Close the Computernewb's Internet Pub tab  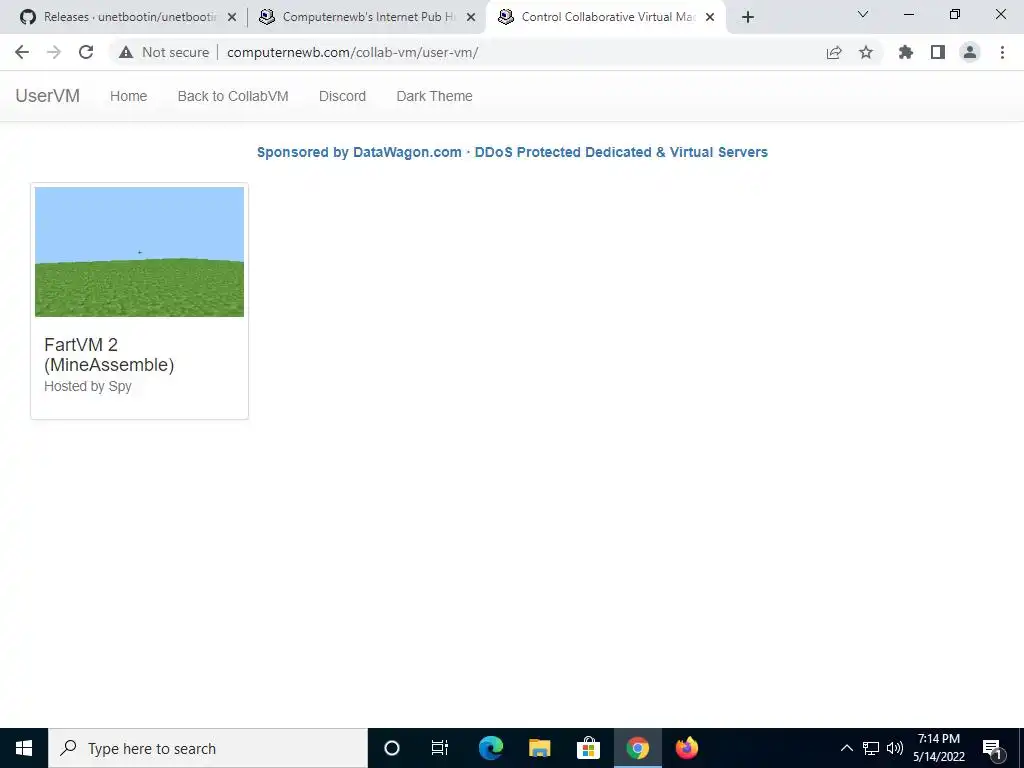click(x=471, y=17)
